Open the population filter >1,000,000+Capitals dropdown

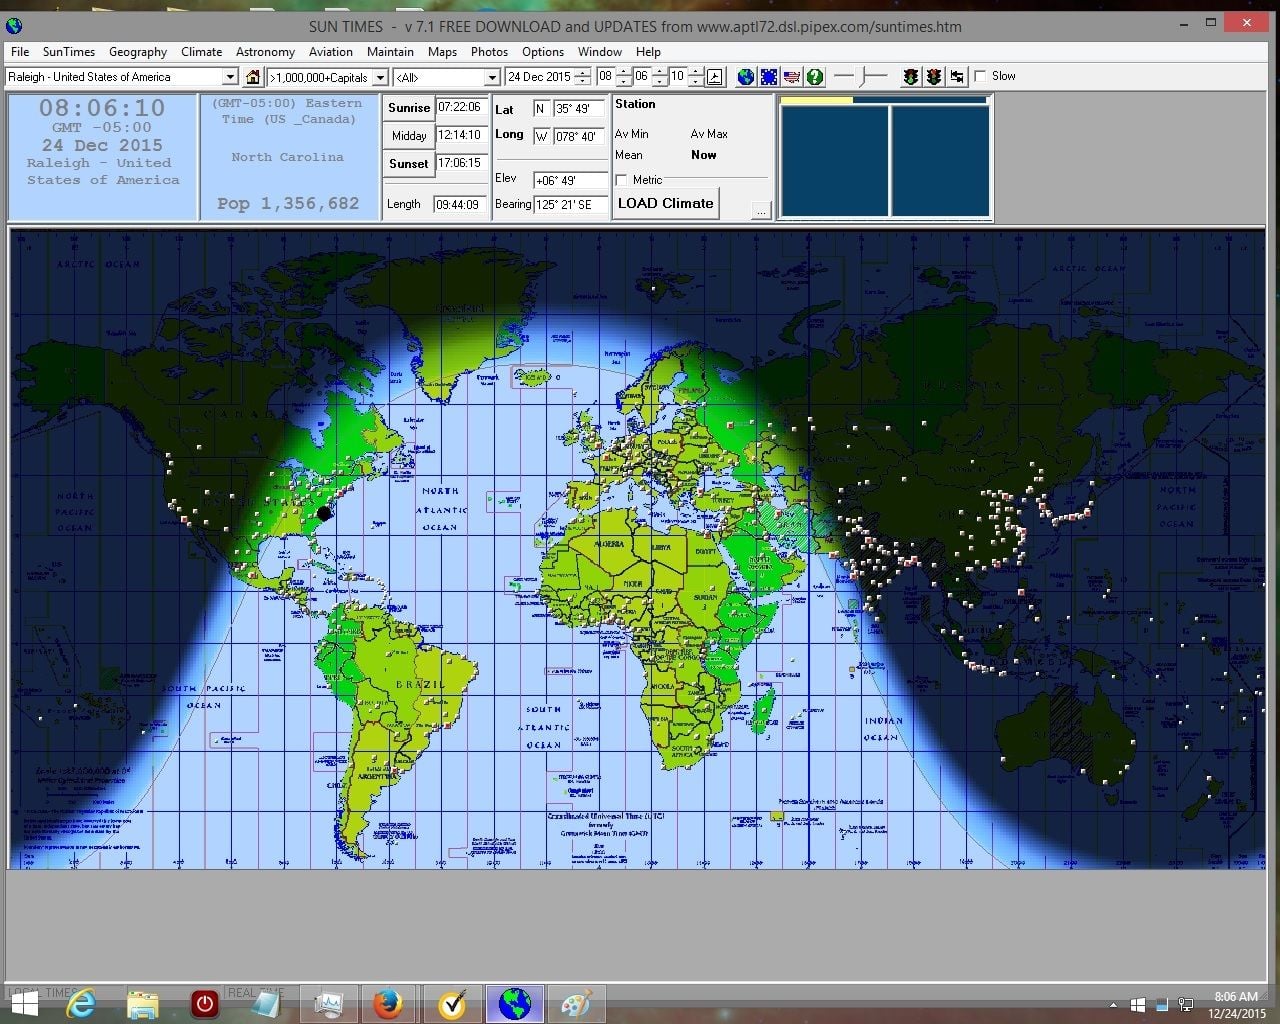tap(380, 77)
